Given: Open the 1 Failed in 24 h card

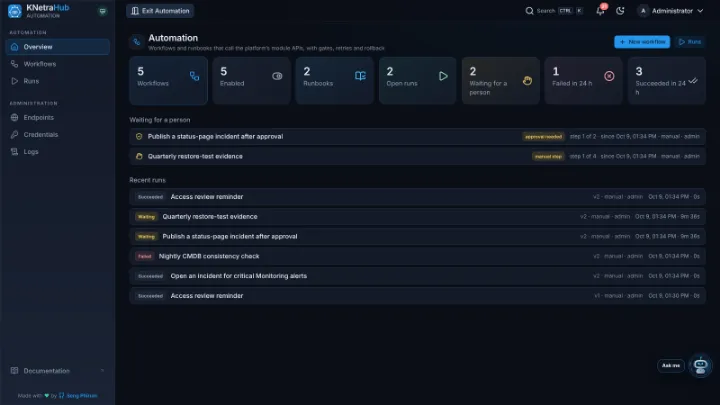Looking at the screenshot, I should [584, 80].
